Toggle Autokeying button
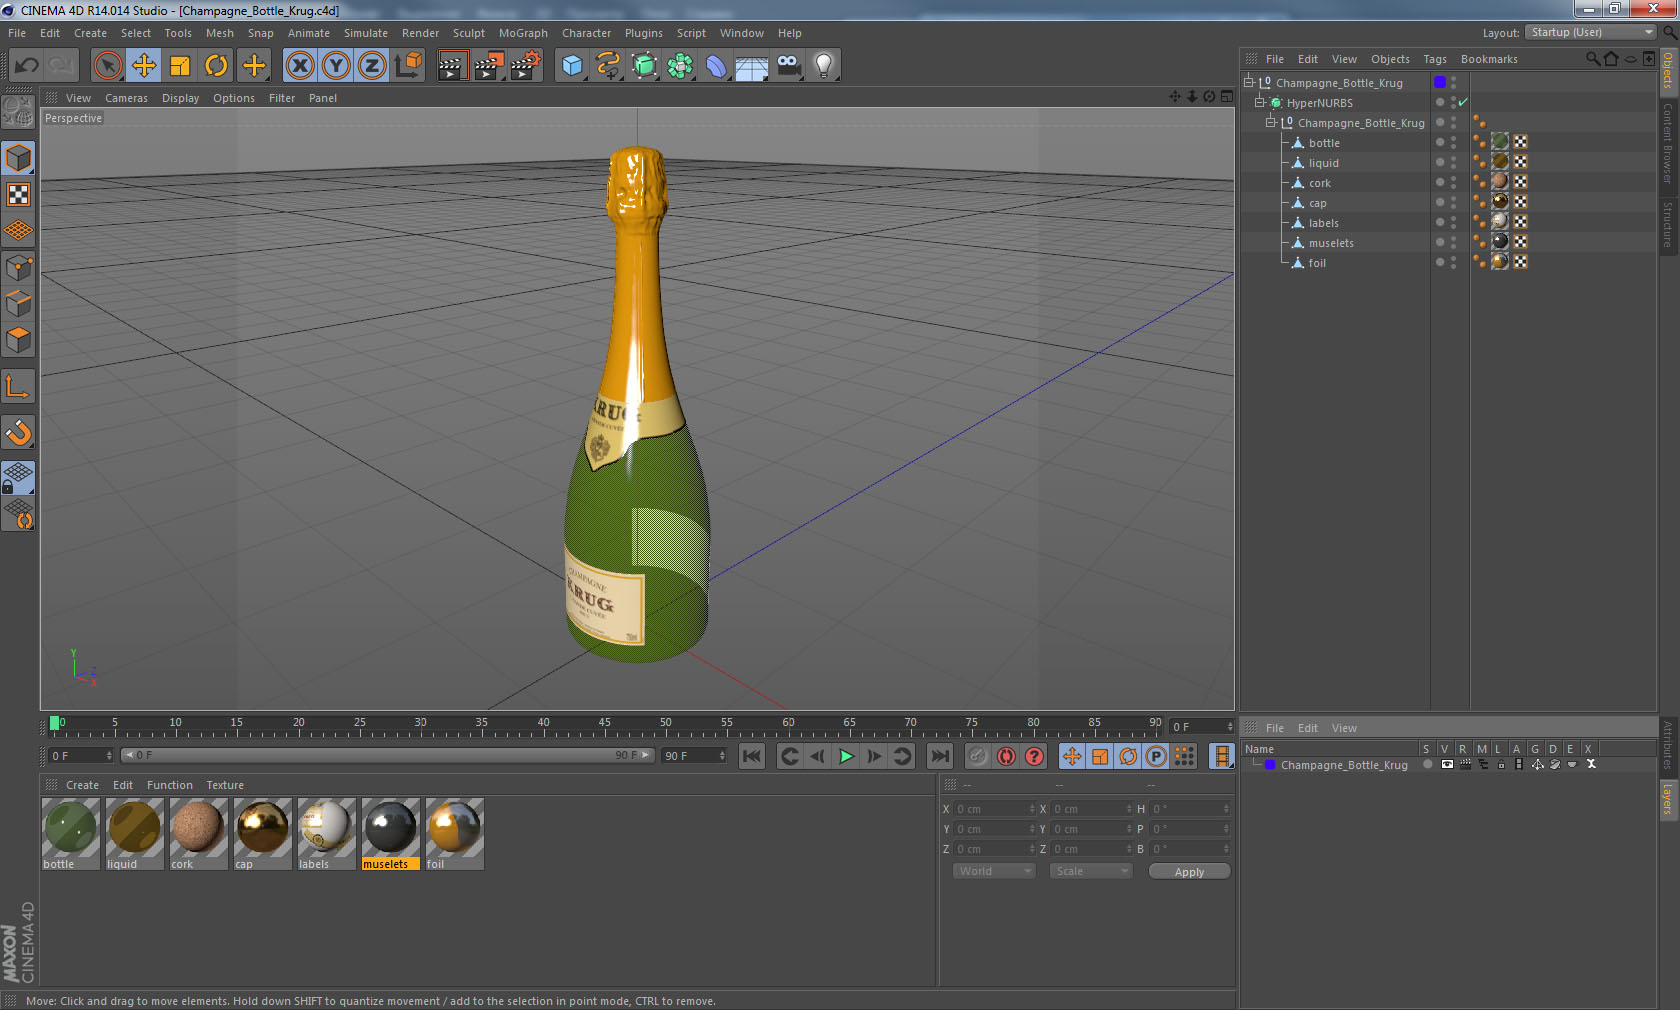This screenshot has width=1680, height=1010. click(1006, 756)
